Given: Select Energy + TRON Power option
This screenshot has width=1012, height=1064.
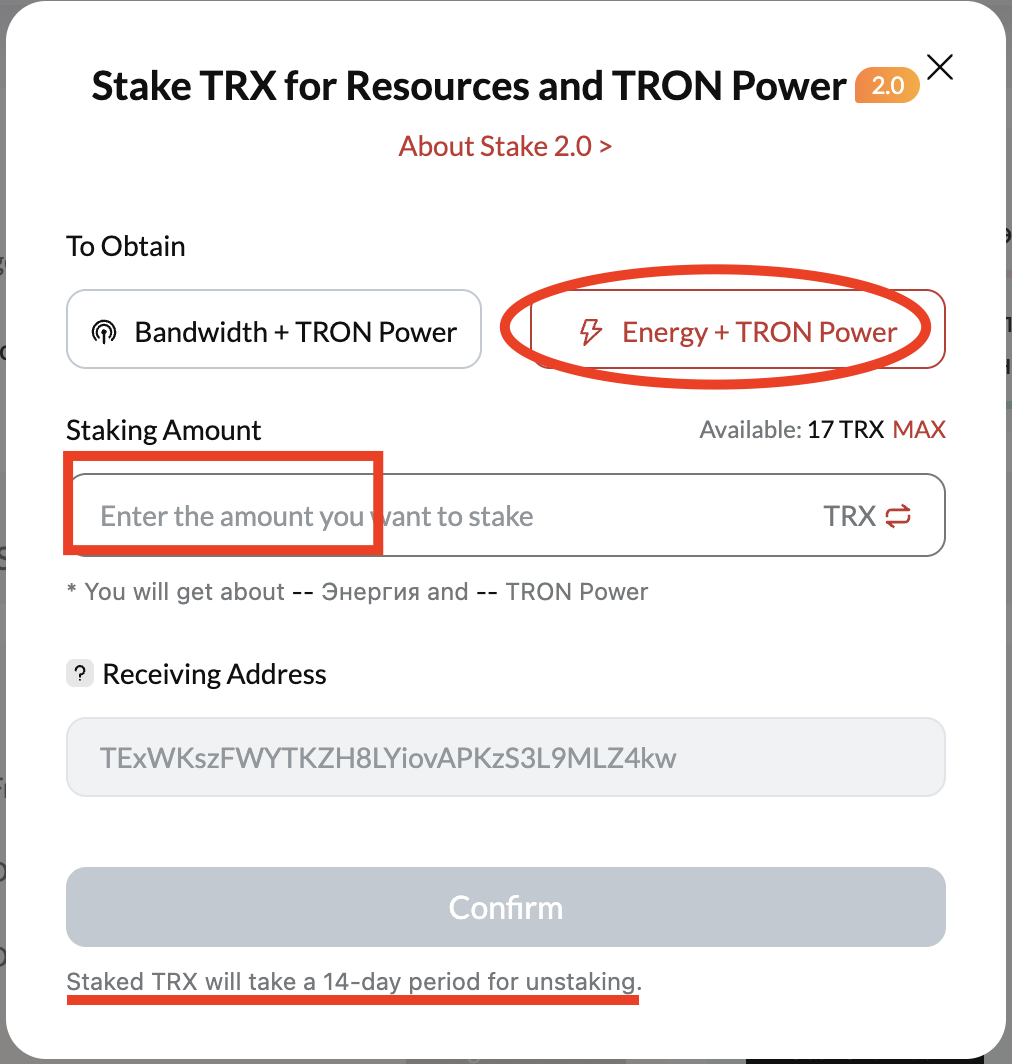Looking at the screenshot, I should click(x=737, y=332).
